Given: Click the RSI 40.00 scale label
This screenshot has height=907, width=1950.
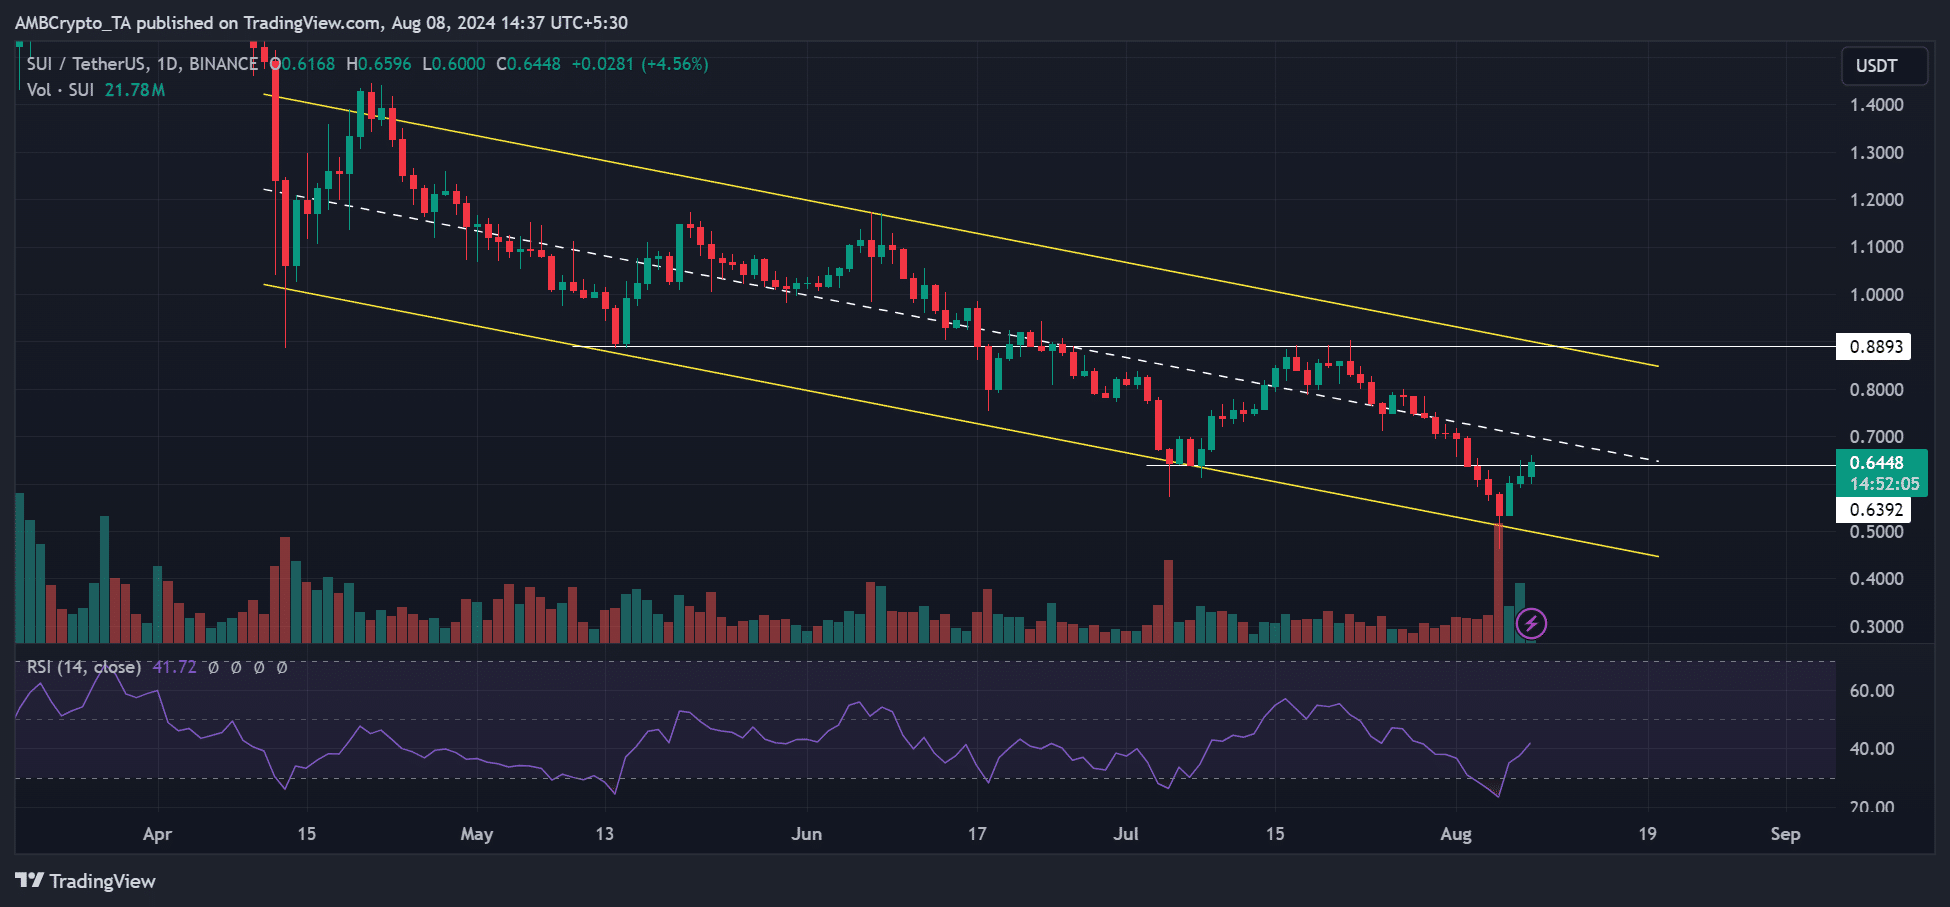Looking at the screenshot, I should 1872,749.
